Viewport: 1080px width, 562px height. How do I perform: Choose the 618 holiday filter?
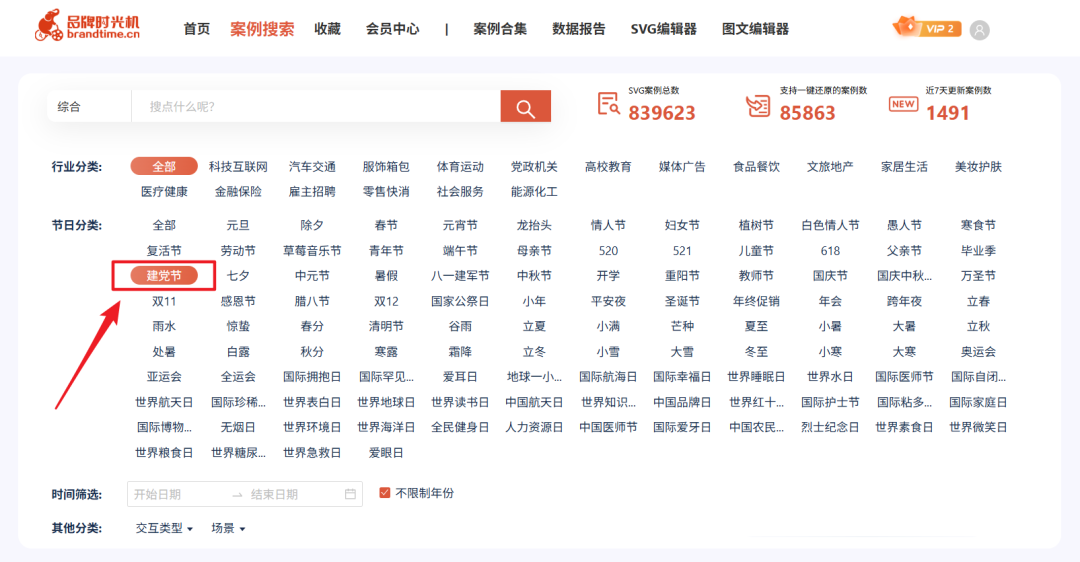830,251
